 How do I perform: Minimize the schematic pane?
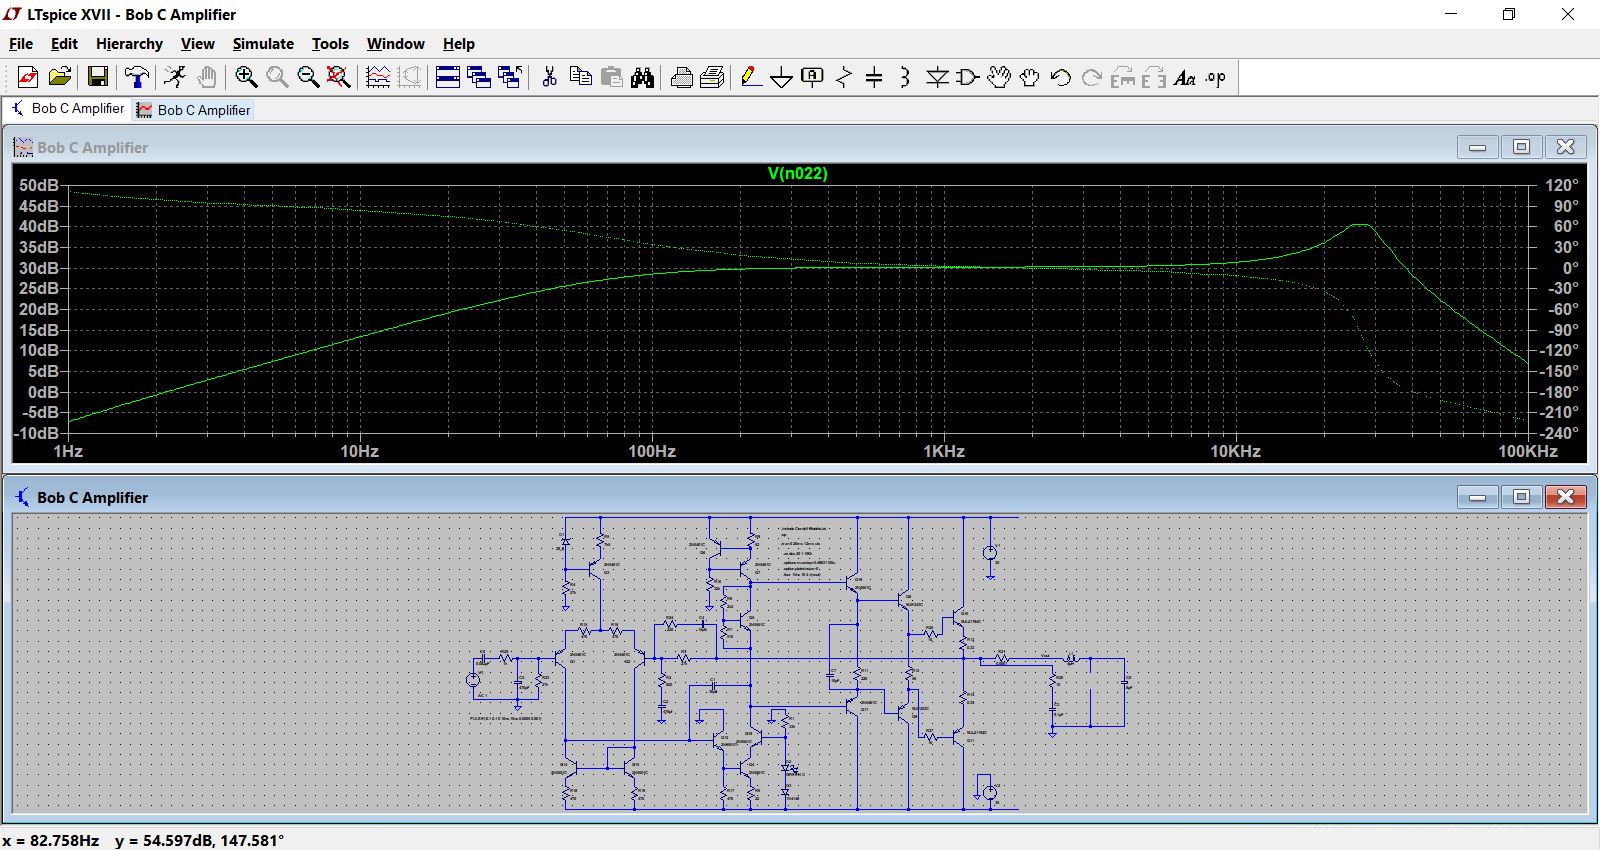1478,497
